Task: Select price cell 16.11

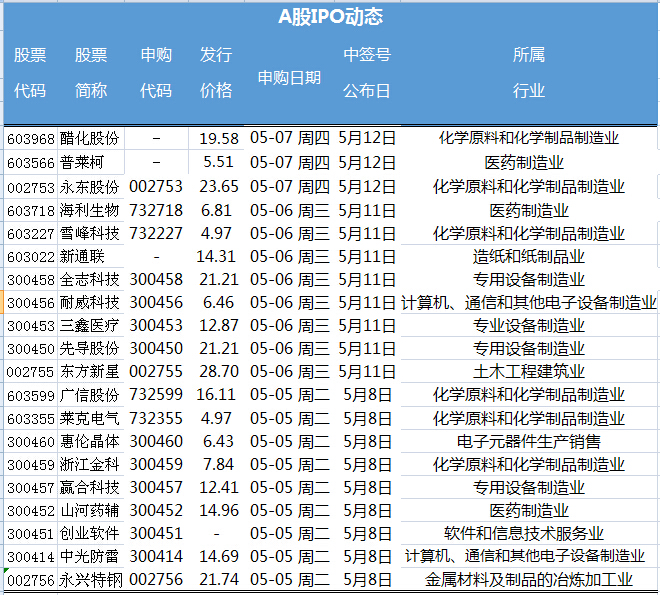Action: [x=216, y=394]
